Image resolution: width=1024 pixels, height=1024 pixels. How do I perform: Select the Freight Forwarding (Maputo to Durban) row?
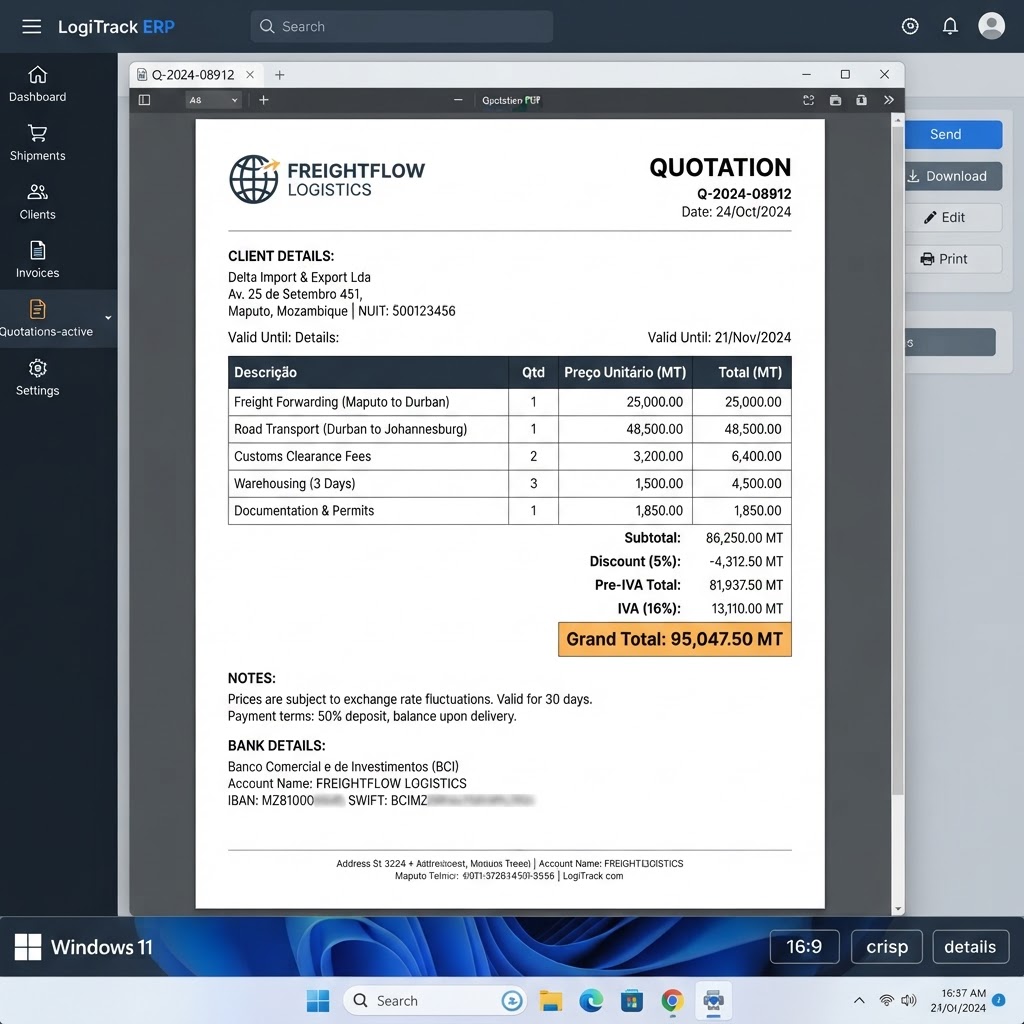click(x=509, y=402)
